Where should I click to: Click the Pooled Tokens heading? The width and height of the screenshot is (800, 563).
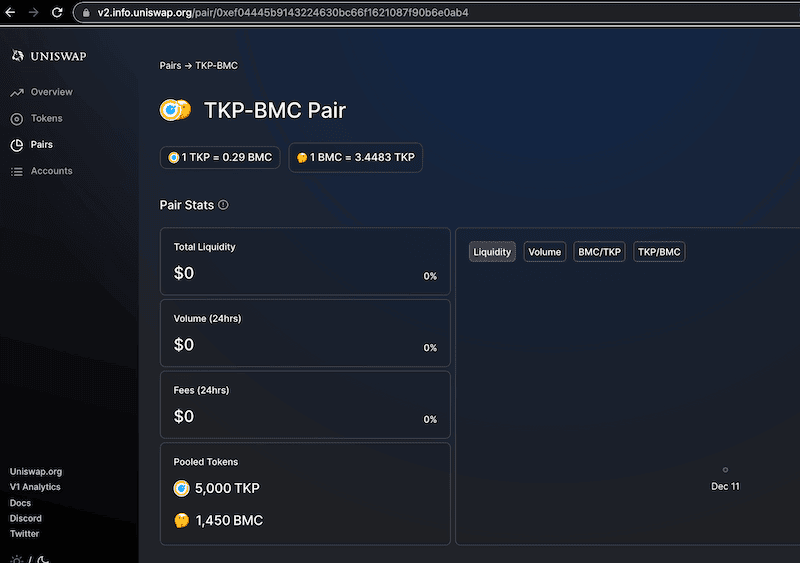(x=206, y=461)
